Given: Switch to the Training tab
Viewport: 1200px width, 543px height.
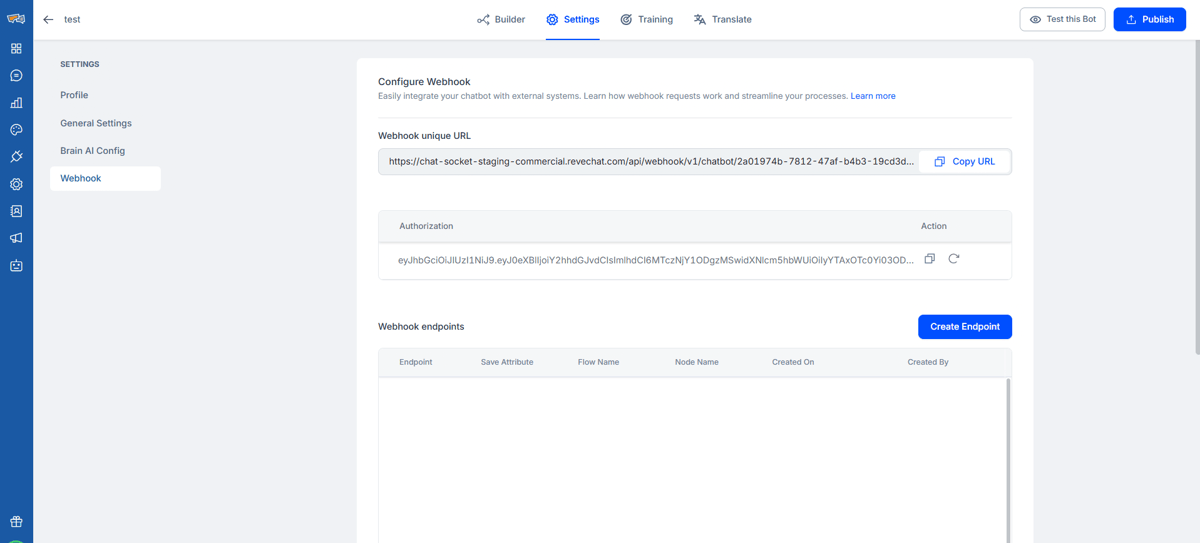Looking at the screenshot, I should (646, 20).
